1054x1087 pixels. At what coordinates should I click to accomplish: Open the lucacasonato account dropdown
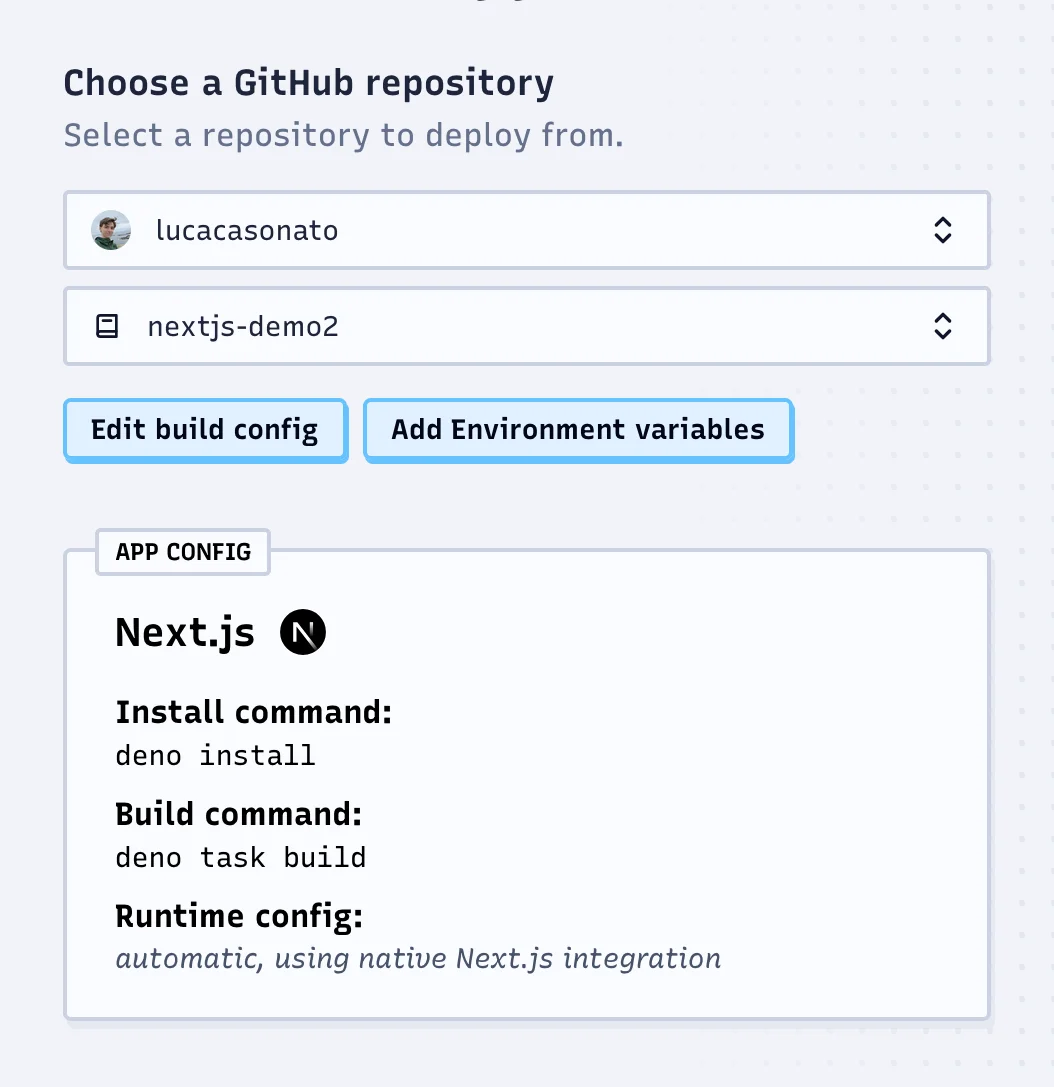pos(527,230)
